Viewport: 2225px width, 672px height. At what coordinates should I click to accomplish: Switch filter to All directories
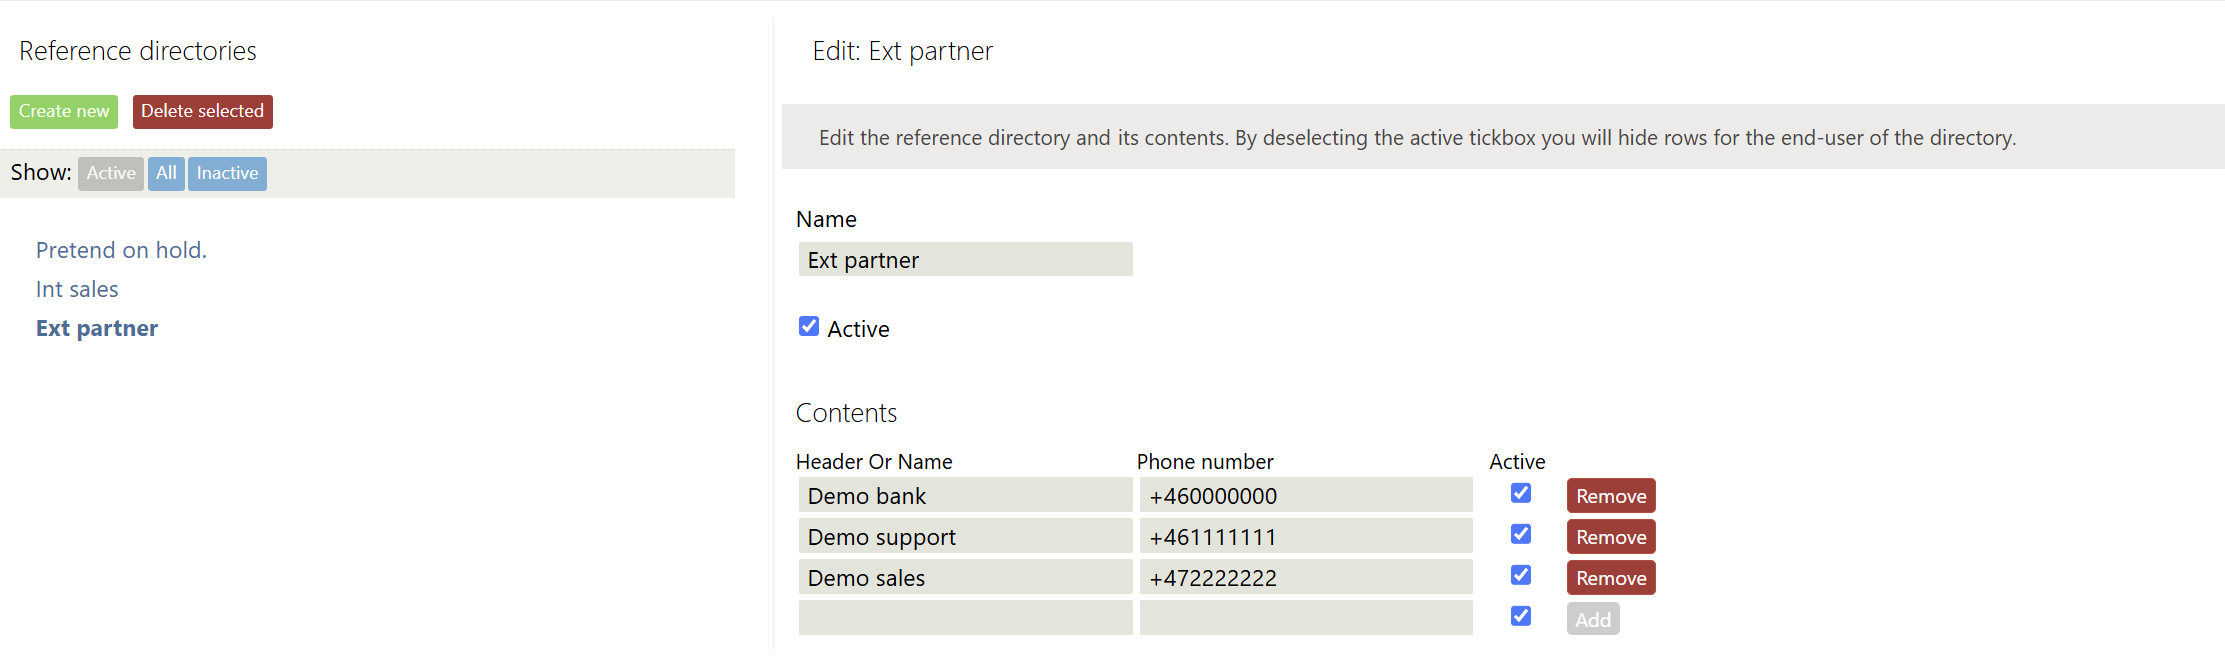(166, 173)
